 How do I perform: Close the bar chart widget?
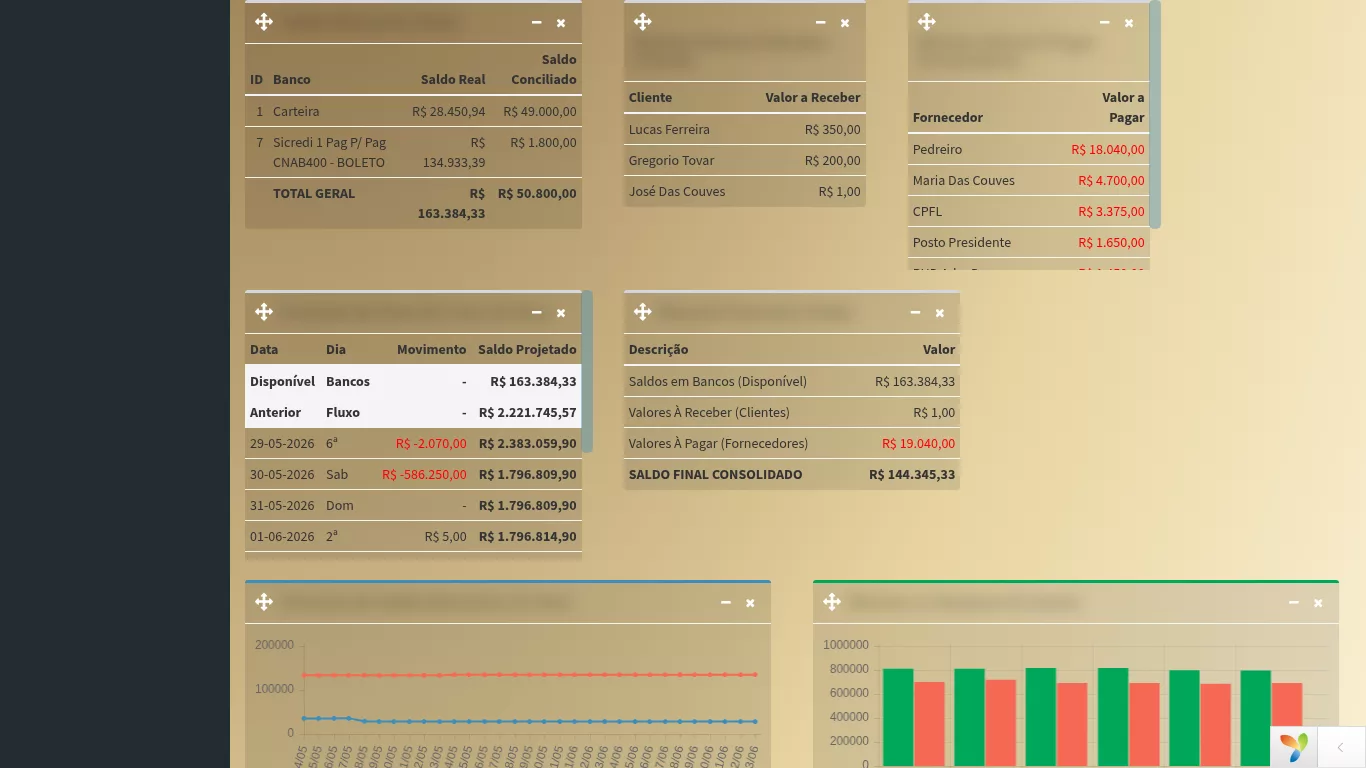1318,603
